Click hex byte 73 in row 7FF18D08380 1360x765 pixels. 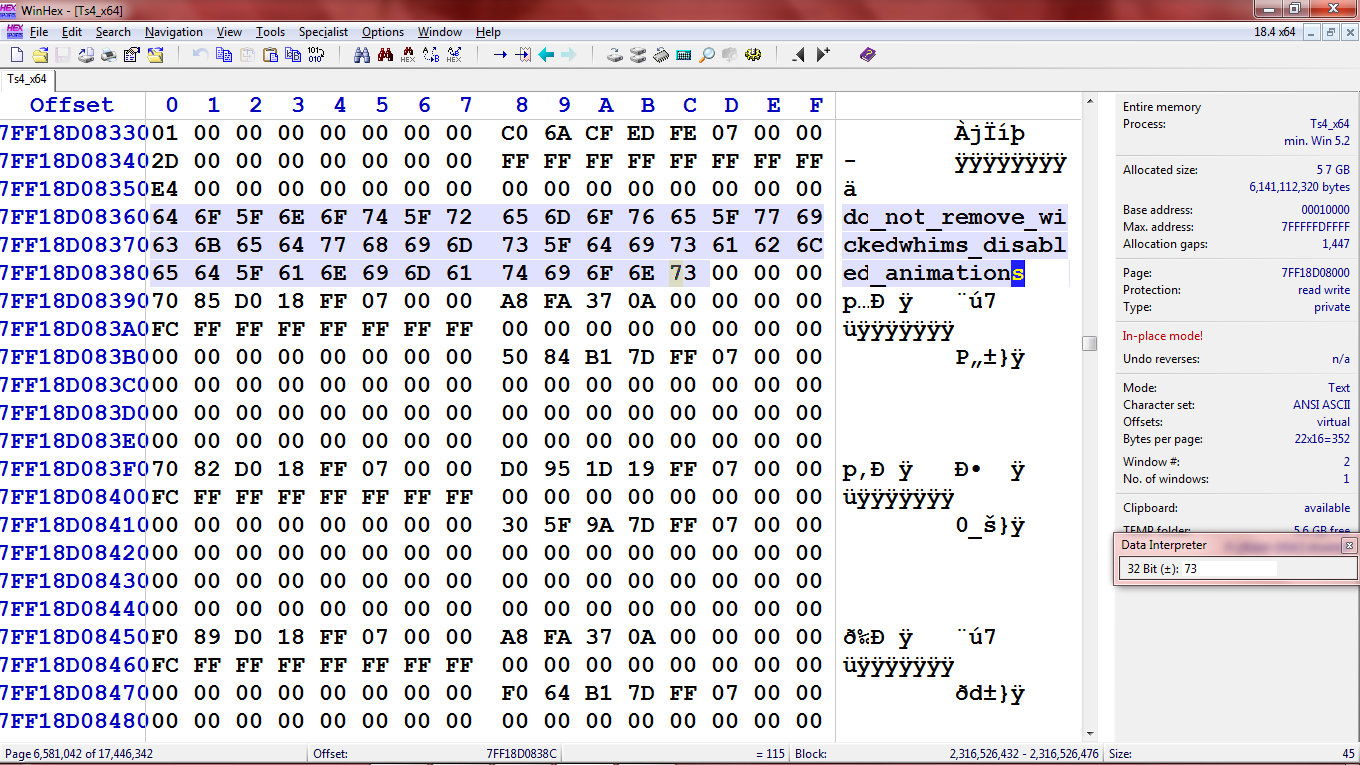click(683, 273)
